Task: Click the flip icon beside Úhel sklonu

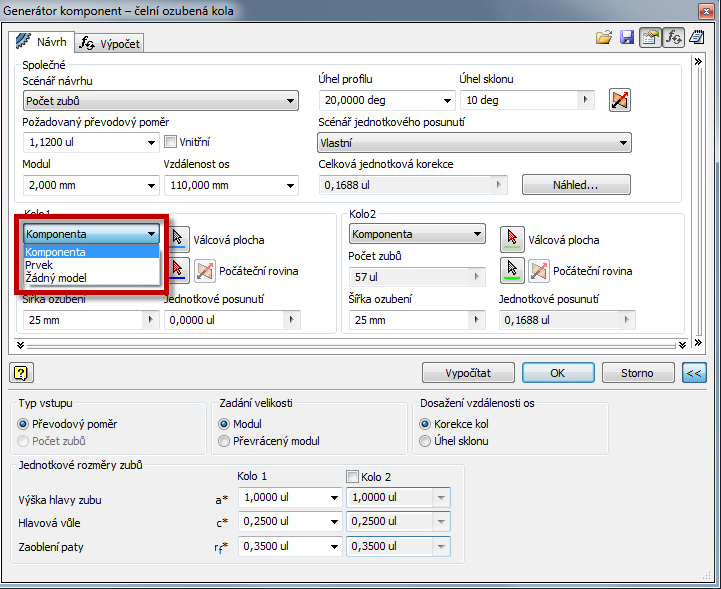Action: pyautogui.click(x=620, y=100)
